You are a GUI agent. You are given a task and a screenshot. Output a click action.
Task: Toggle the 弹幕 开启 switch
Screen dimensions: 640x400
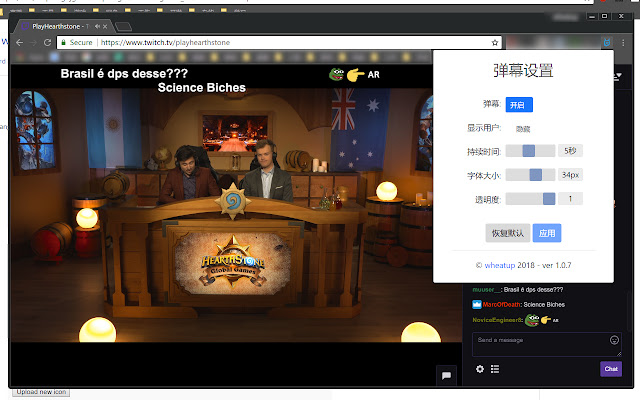coord(519,105)
